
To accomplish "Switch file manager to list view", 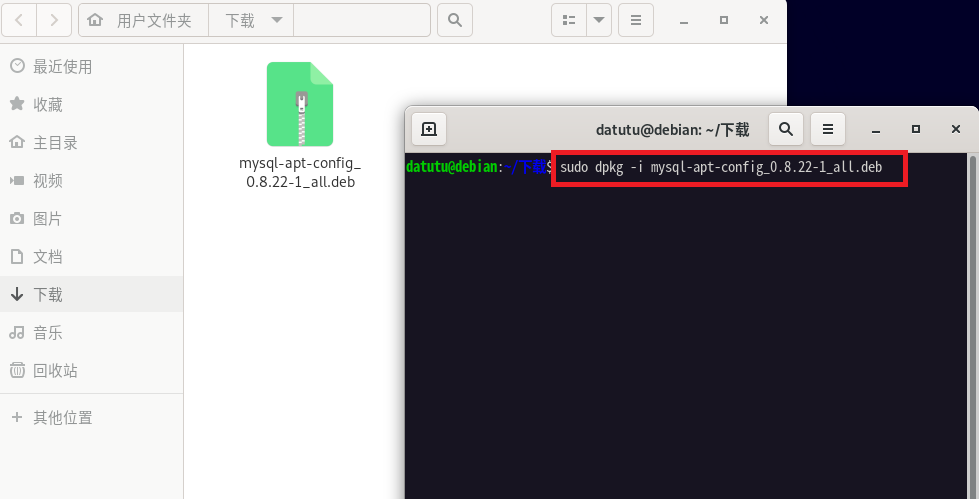I will pos(569,20).
